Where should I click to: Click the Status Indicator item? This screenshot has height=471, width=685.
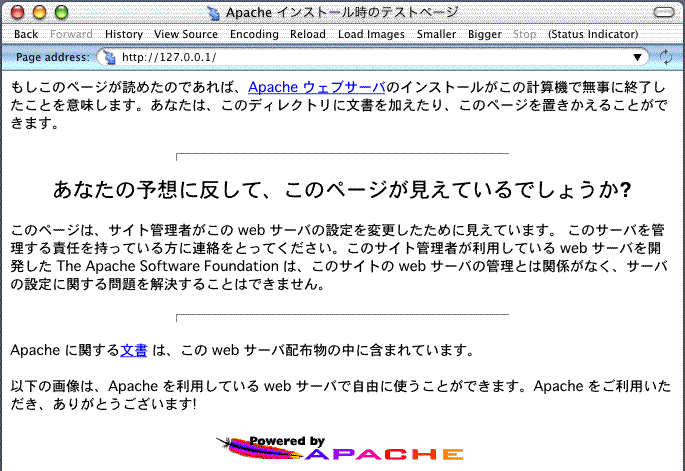tap(593, 34)
